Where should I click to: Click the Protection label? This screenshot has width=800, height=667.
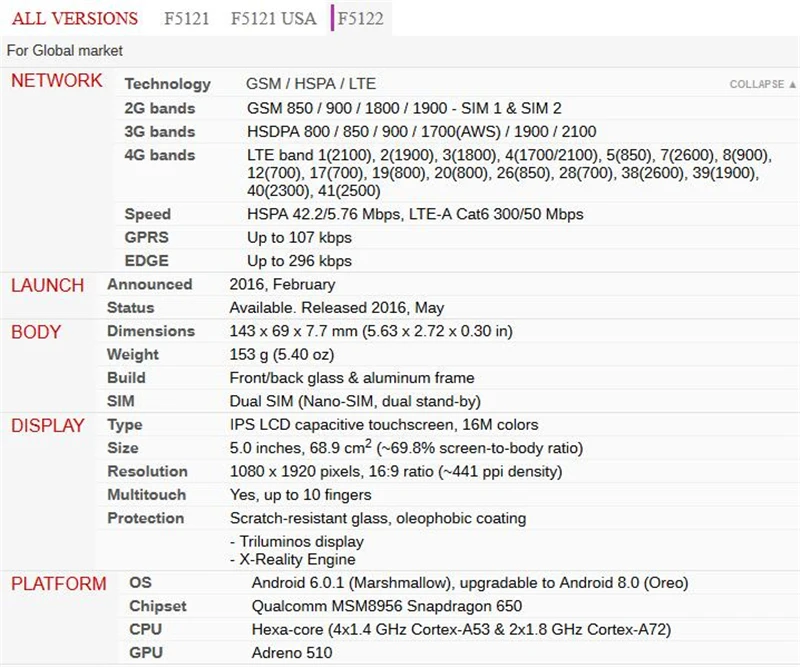(145, 518)
